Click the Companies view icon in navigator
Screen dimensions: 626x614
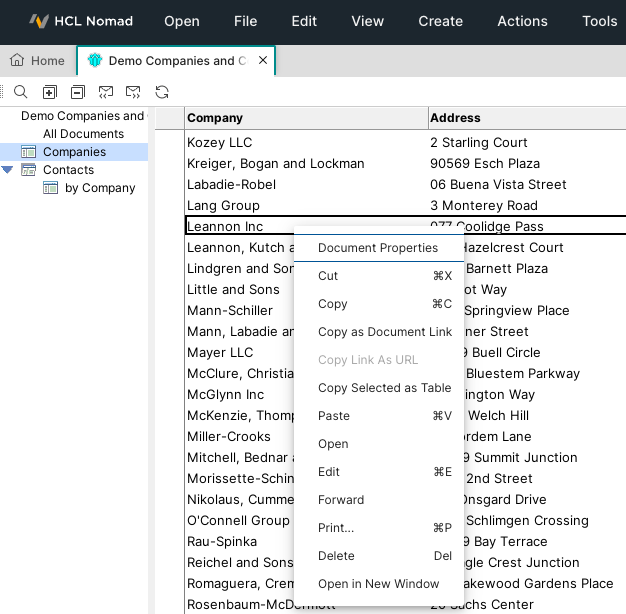pyautogui.click(x=28, y=152)
